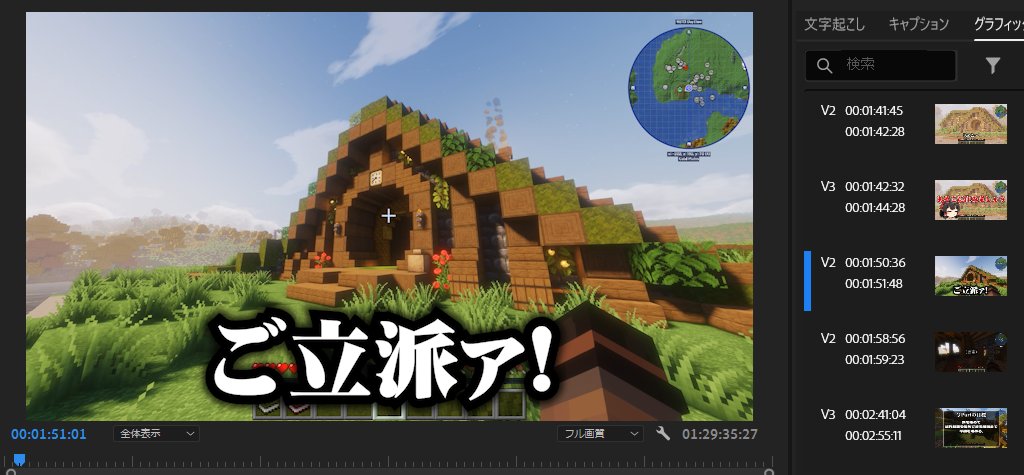
Task: Click the out-time 00:01:51:48 text
Action: click(874, 284)
